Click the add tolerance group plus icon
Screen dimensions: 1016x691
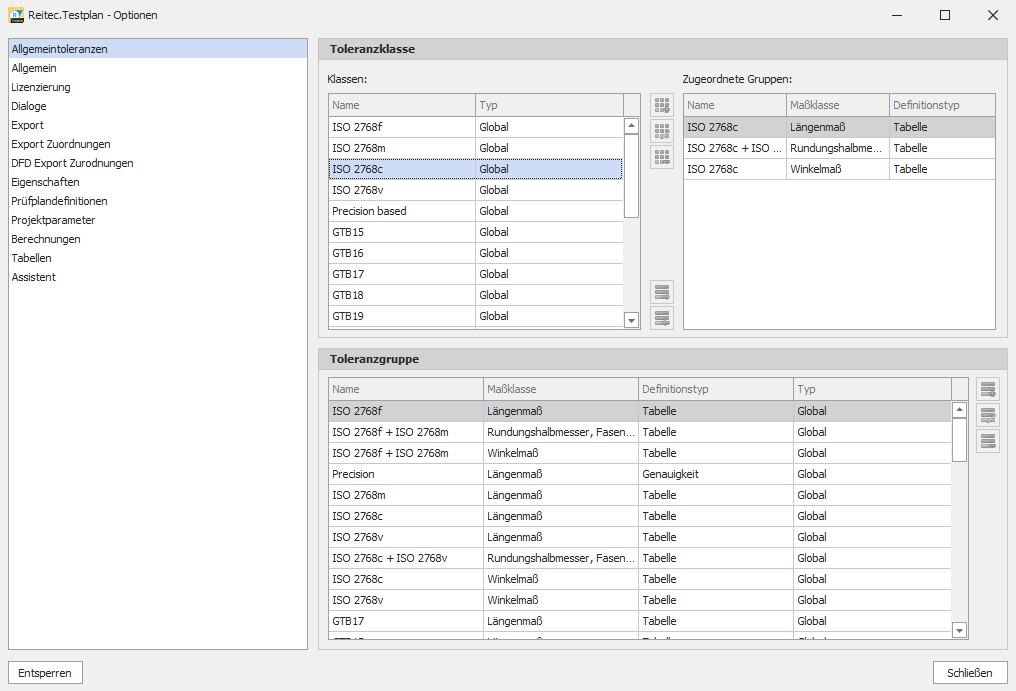[x=988, y=390]
